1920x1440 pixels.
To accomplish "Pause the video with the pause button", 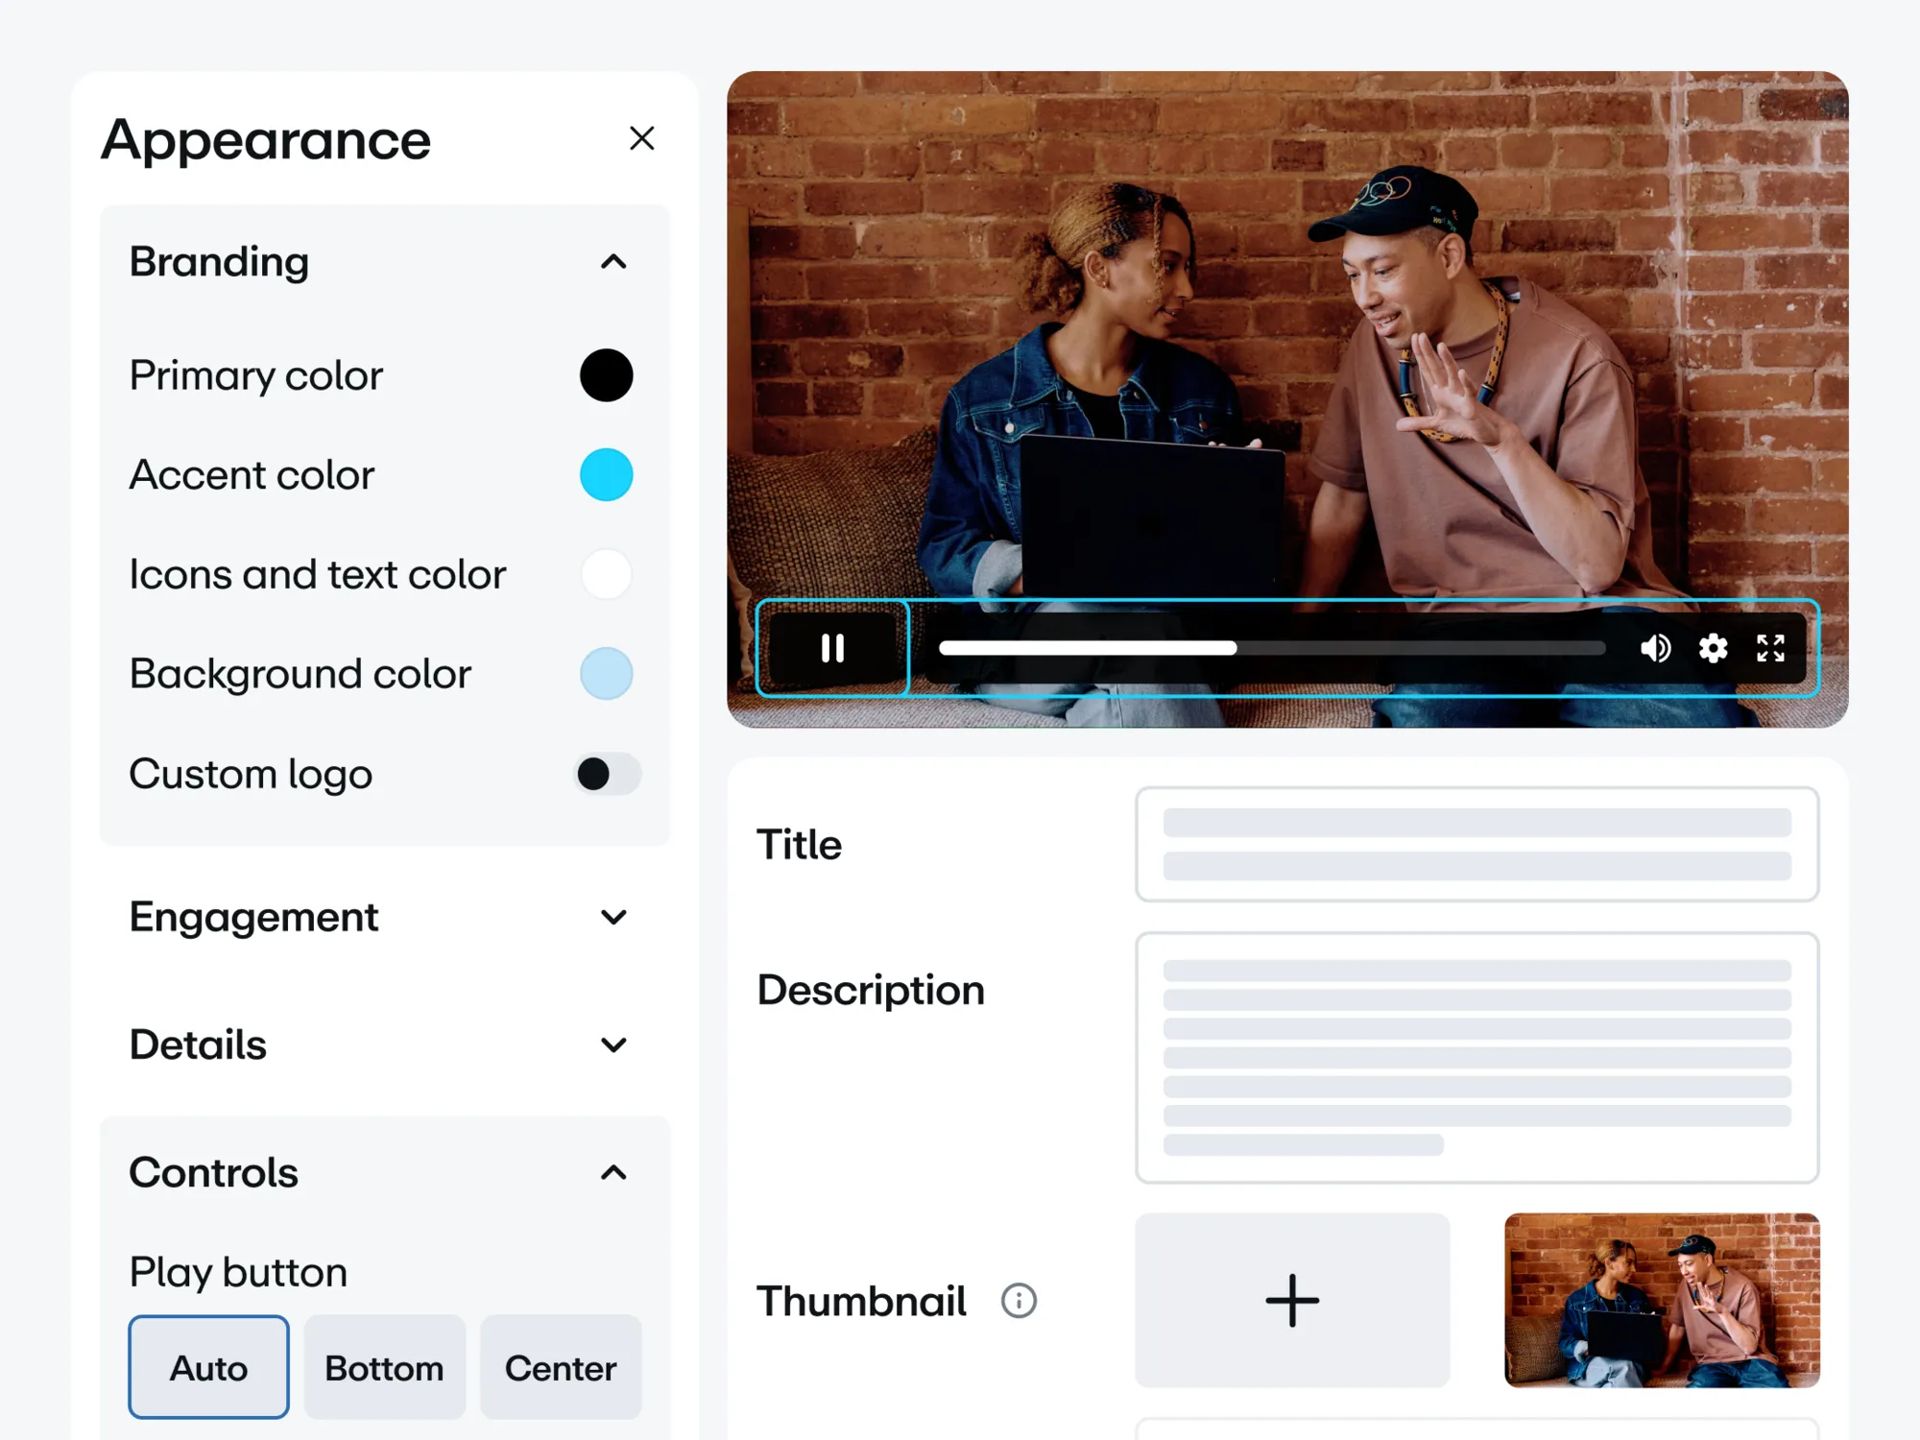I will (x=832, y=648).
